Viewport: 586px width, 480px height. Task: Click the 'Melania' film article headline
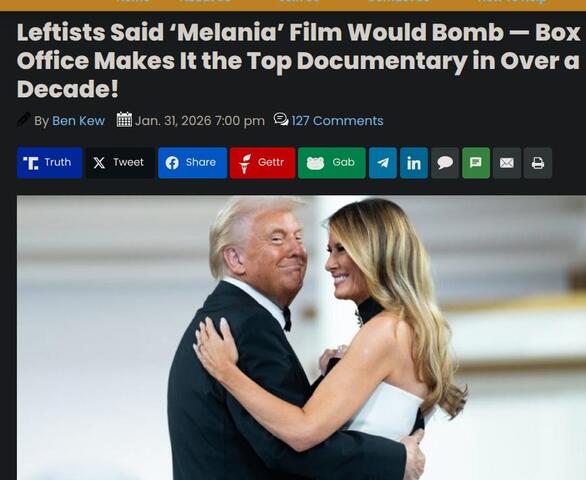pos(298,61)
